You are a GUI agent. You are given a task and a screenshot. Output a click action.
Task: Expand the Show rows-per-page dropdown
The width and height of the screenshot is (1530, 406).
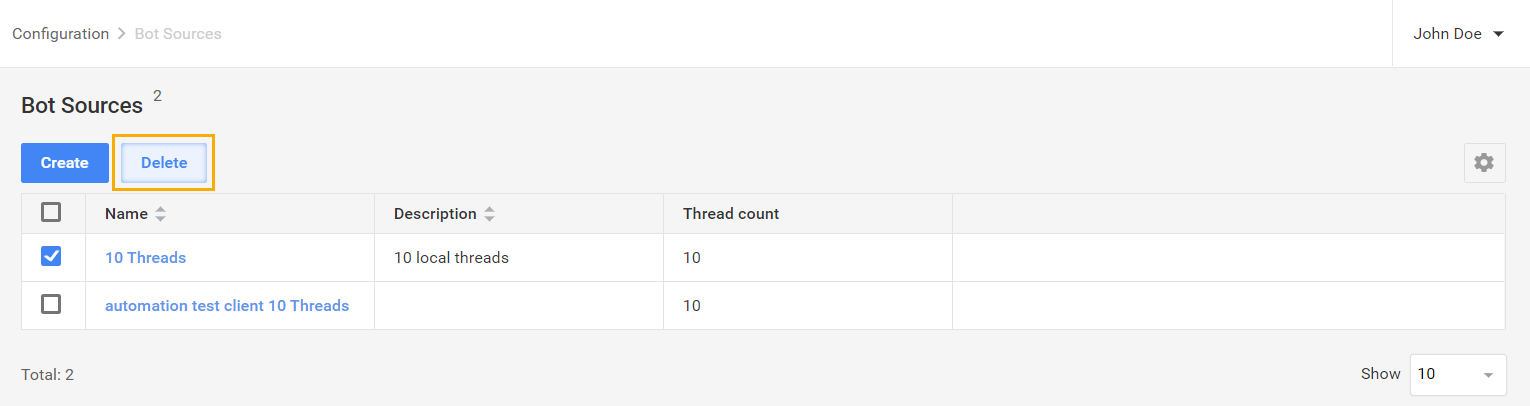pyautogui.click(x=1458, y=374)
